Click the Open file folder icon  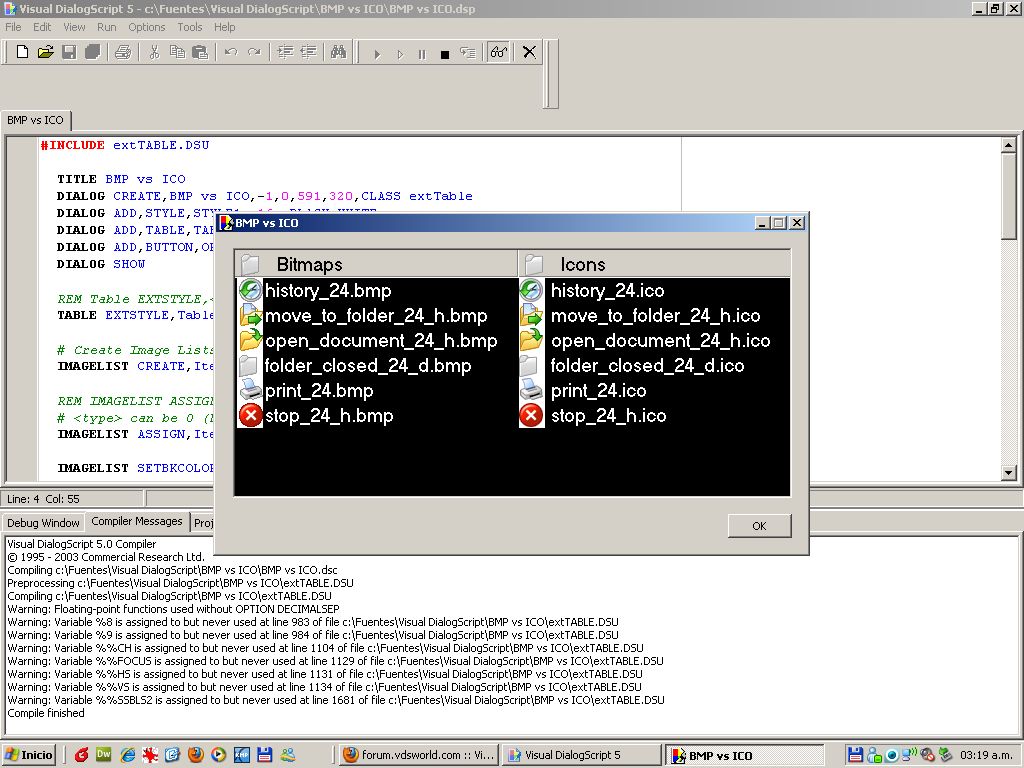(45, 53)
